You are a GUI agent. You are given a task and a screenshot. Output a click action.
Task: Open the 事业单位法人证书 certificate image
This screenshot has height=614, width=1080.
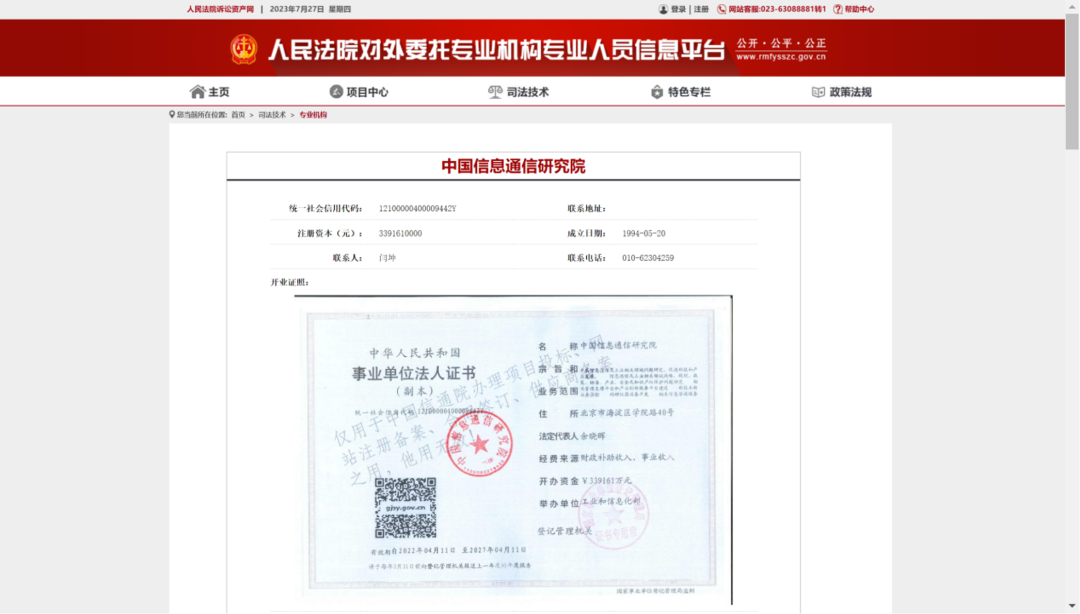click(x=513, y=450)
